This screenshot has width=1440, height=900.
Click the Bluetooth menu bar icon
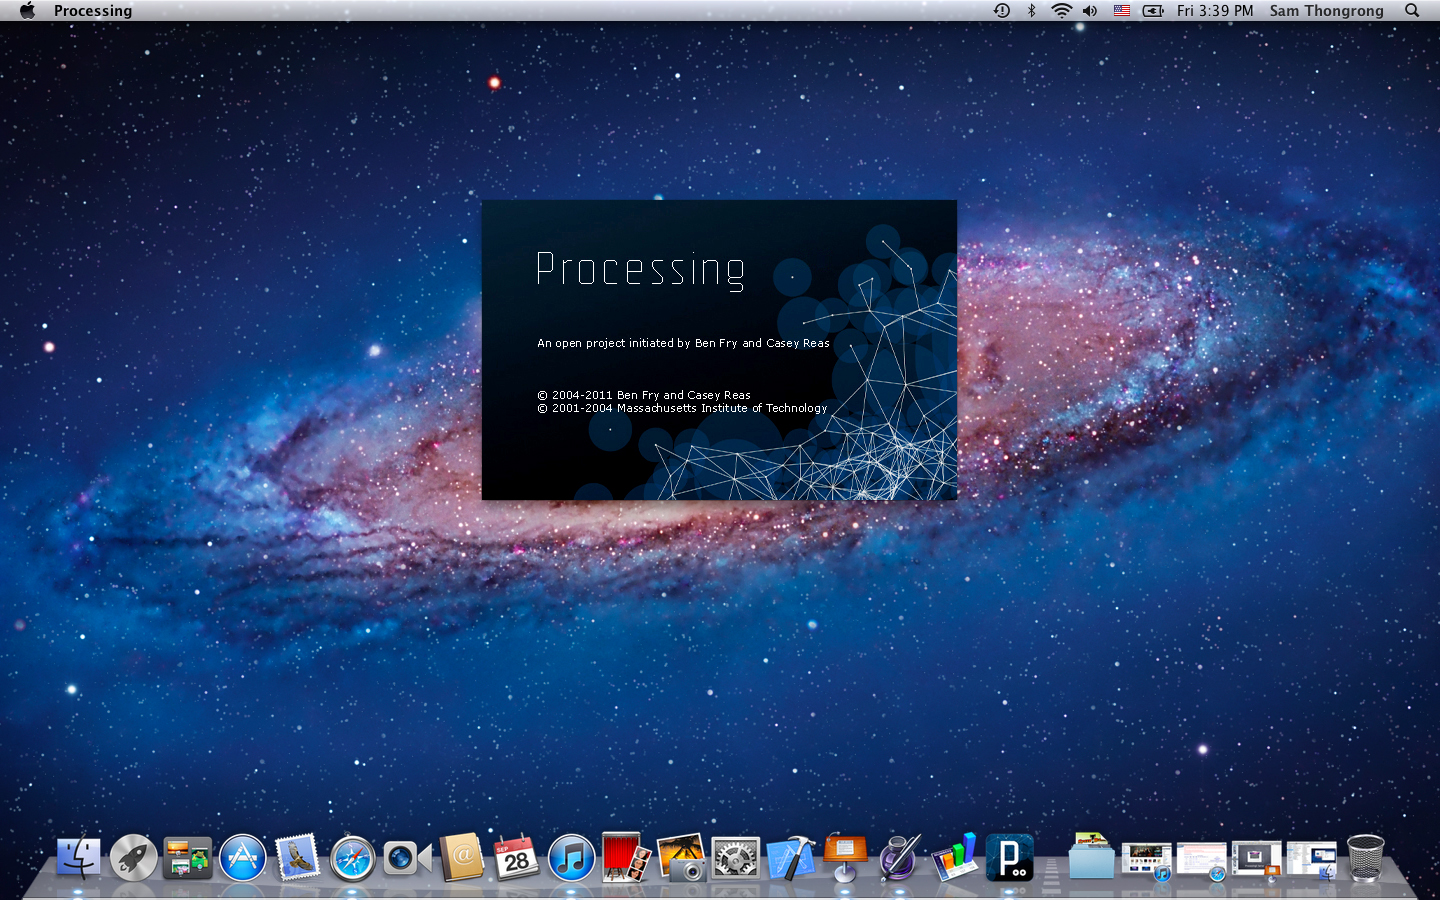[1031, 10]
